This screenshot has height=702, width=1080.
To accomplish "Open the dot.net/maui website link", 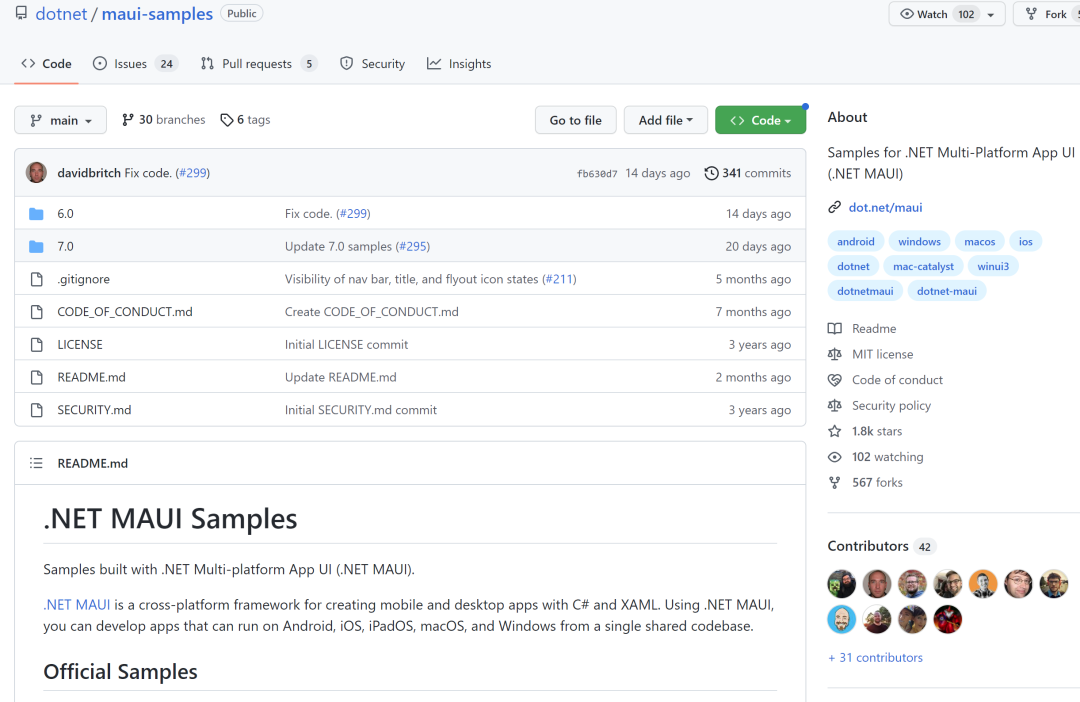I will (x=885, y=207).
